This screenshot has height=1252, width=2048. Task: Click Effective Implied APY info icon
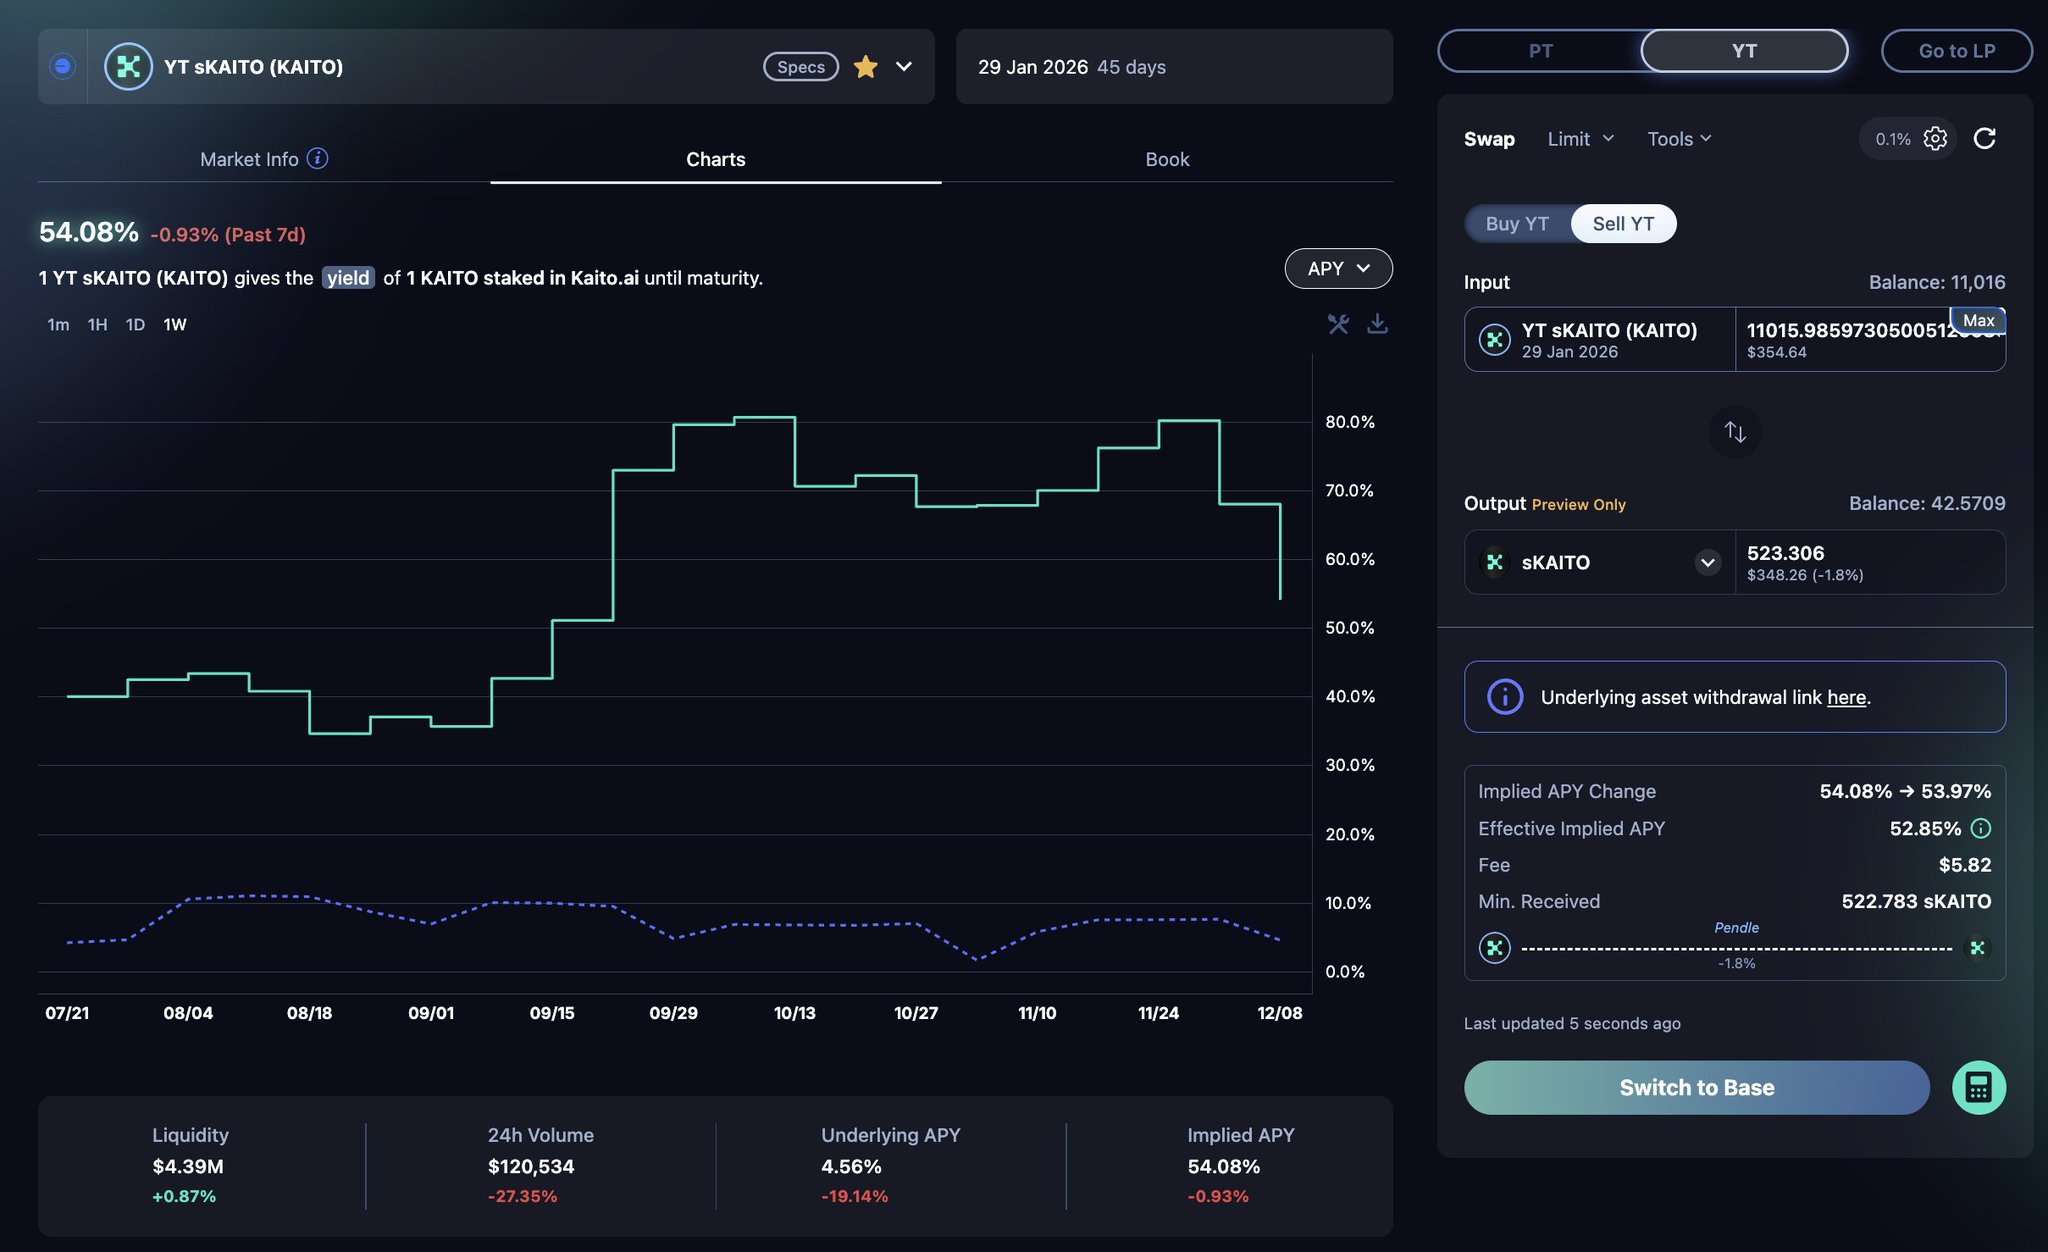[x=1980, y=829]
